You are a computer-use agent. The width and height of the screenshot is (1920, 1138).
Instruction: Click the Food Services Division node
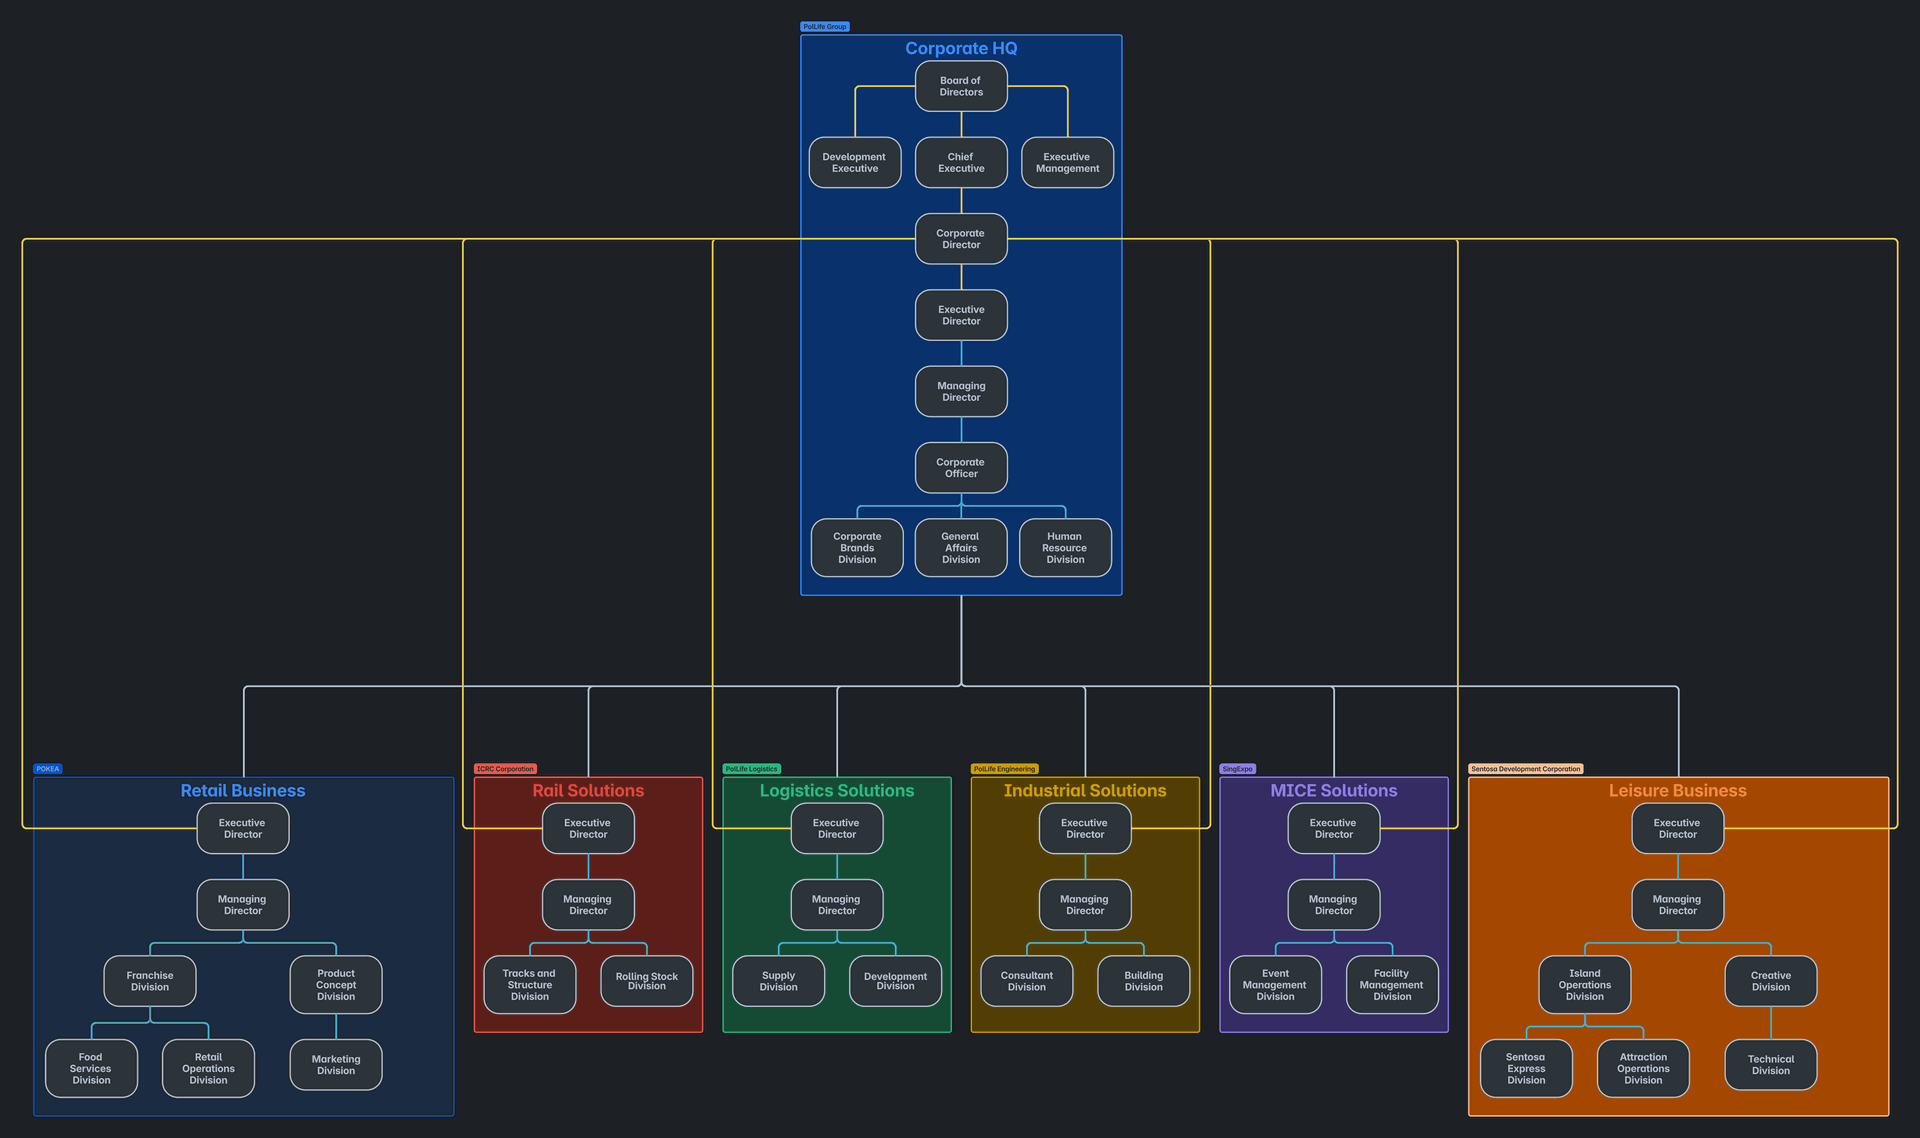[91, 1068]
